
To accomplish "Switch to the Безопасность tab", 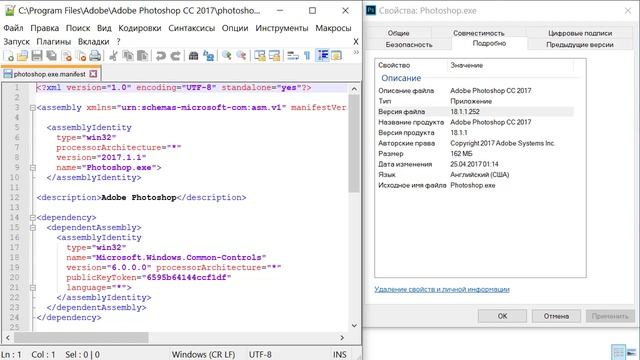I will coord(409,44).
